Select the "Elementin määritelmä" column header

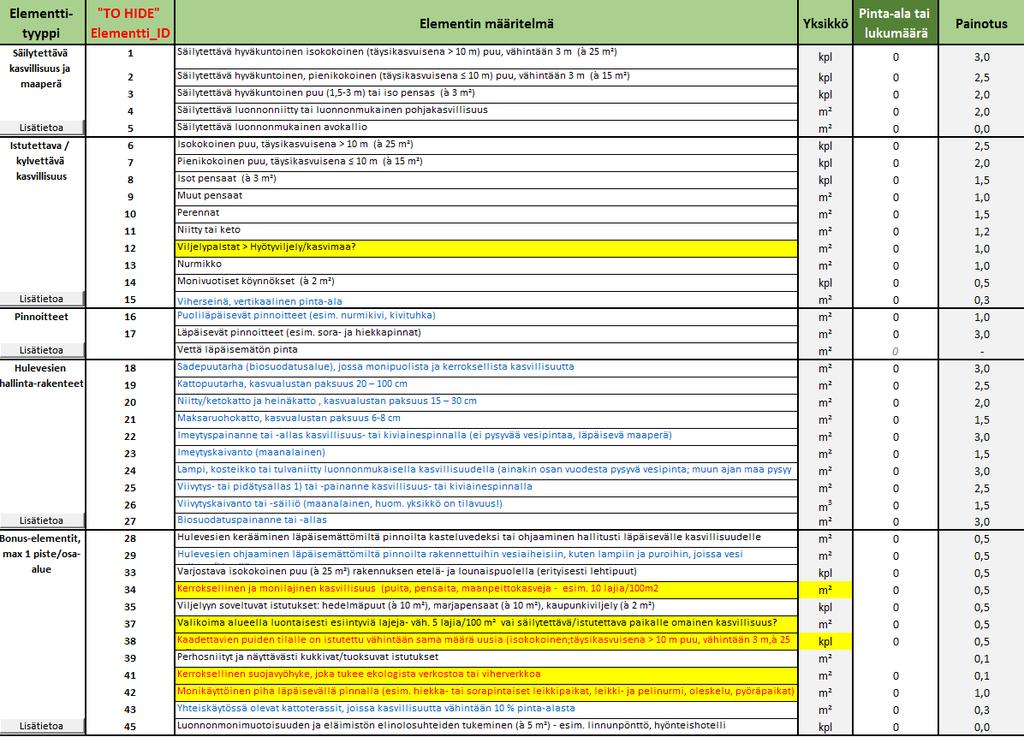click(x=487, y=23)
